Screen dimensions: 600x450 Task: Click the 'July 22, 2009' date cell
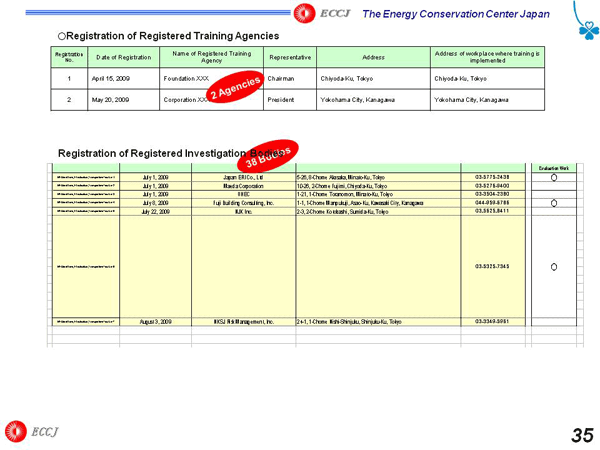click(x=155, y=212)
